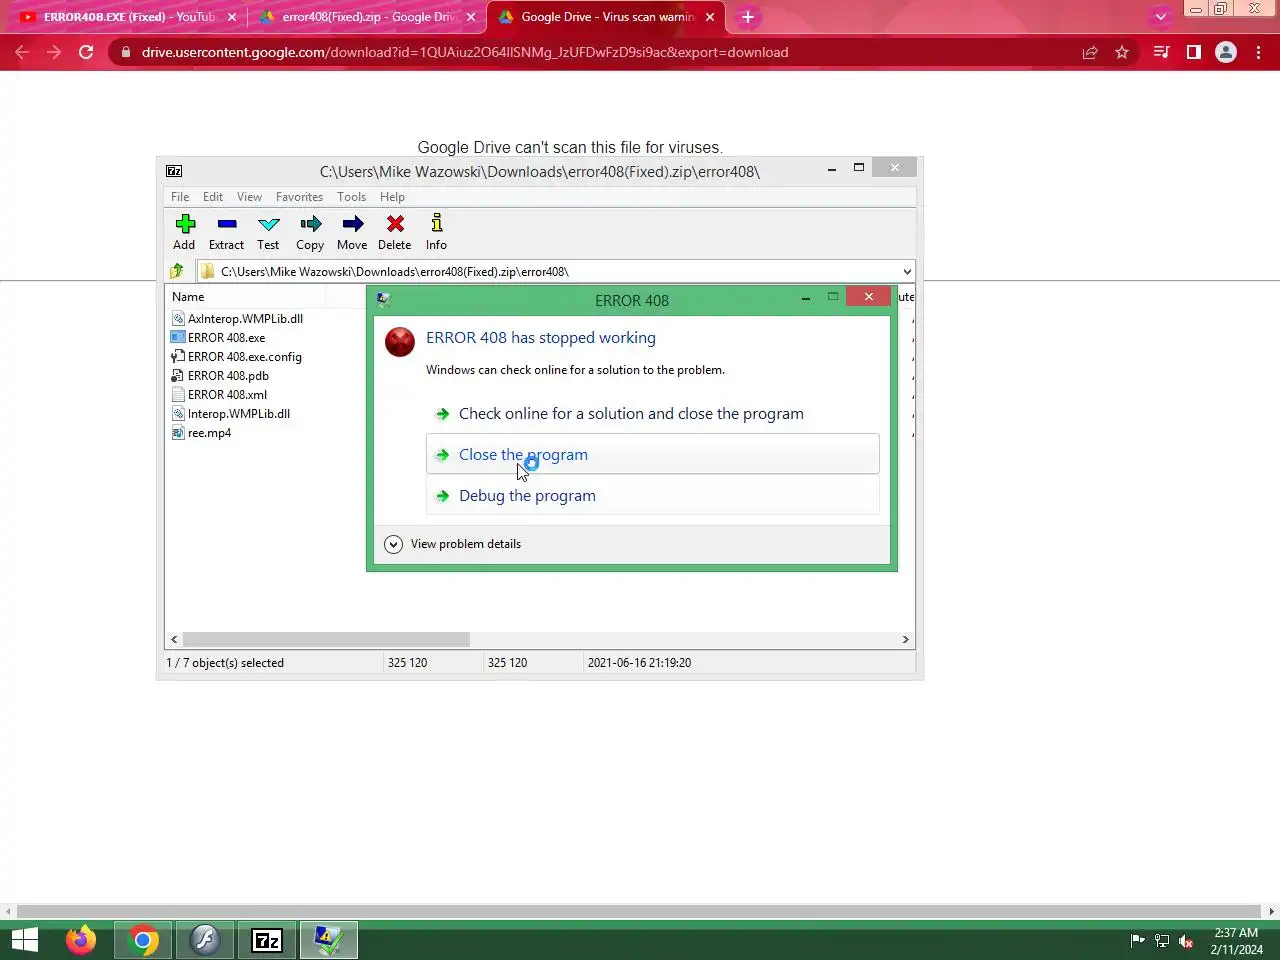Screen dimensions: 1280x960
Task: Click the Extract toolbar icon
Action: click(227, 232)
